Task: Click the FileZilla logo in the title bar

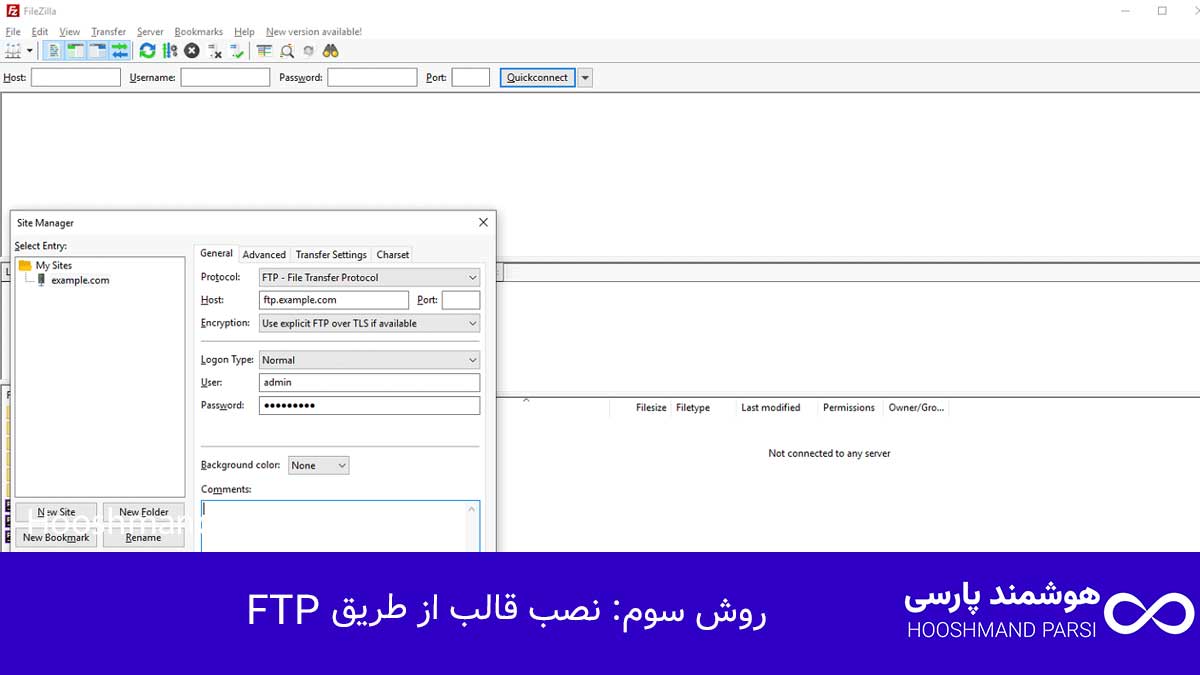Action: click(x=11, y=11)
